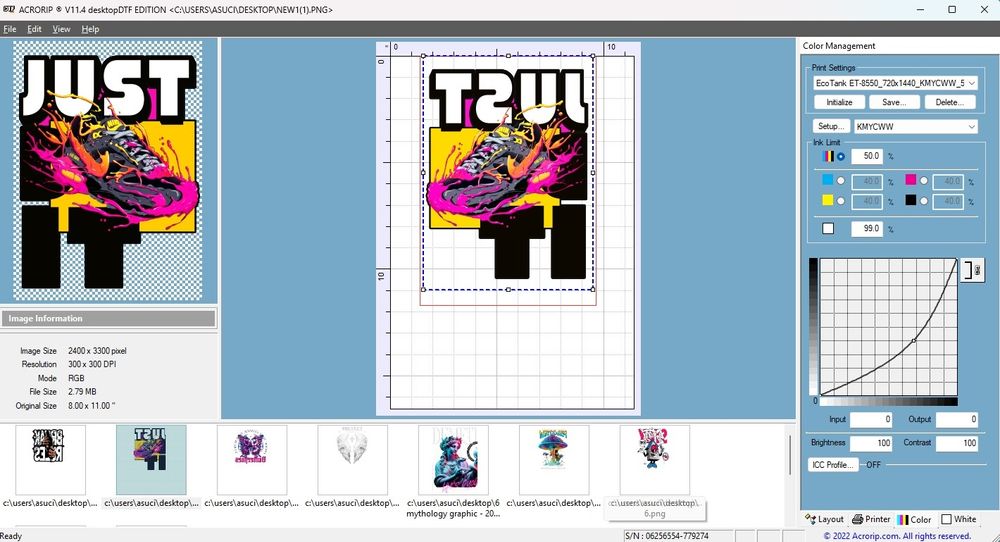Viewport: 1000px width, 542px height.
Task: Click the yellow ink color swatch
Action: [828, 200]
